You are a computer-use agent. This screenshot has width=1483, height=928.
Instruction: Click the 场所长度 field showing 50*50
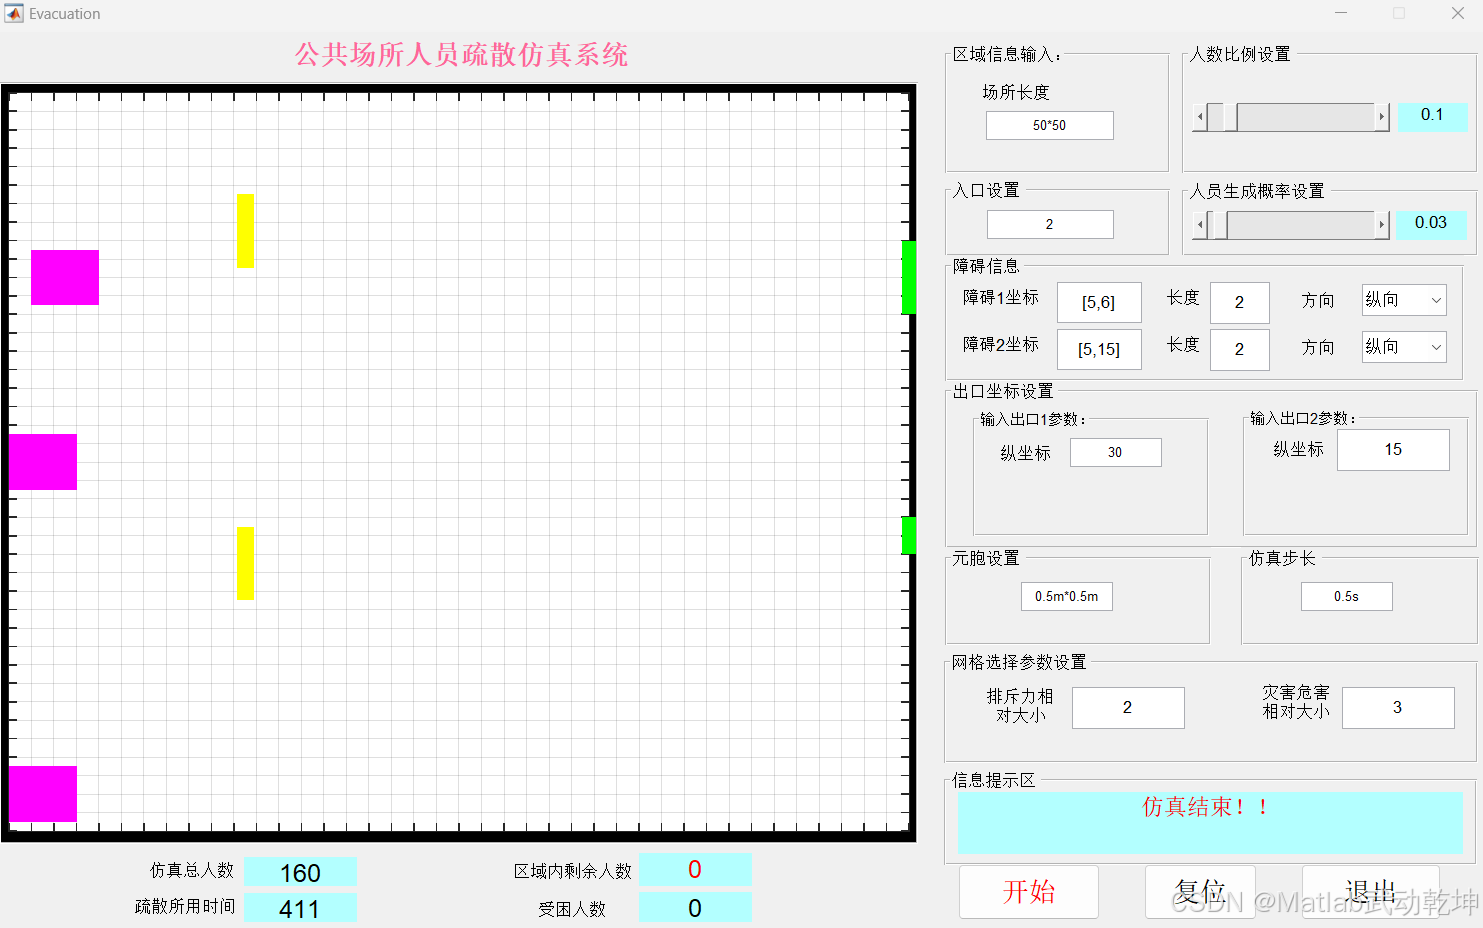[x=1049, y=125]
